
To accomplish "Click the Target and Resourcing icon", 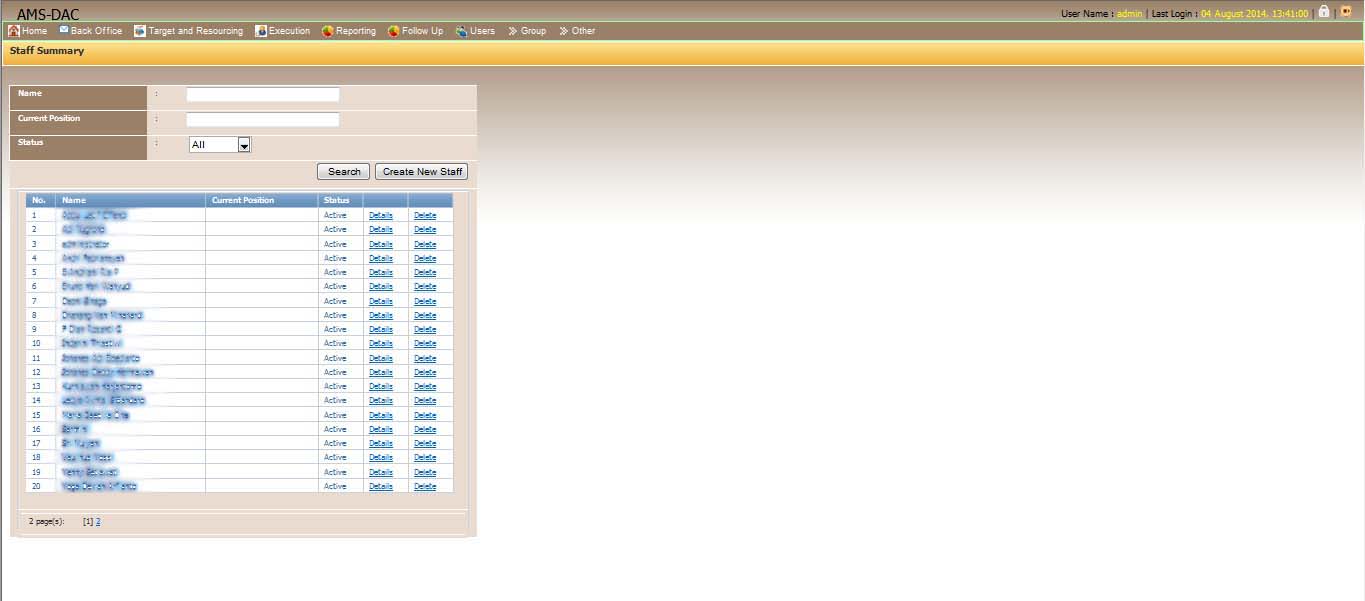I will (x=140, y=31).
